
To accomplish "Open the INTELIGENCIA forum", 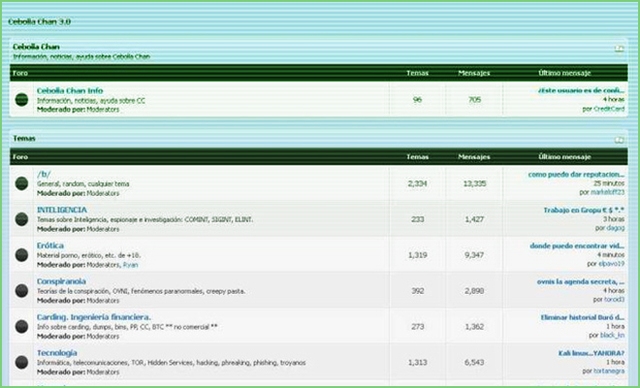I will pos(62,210).
